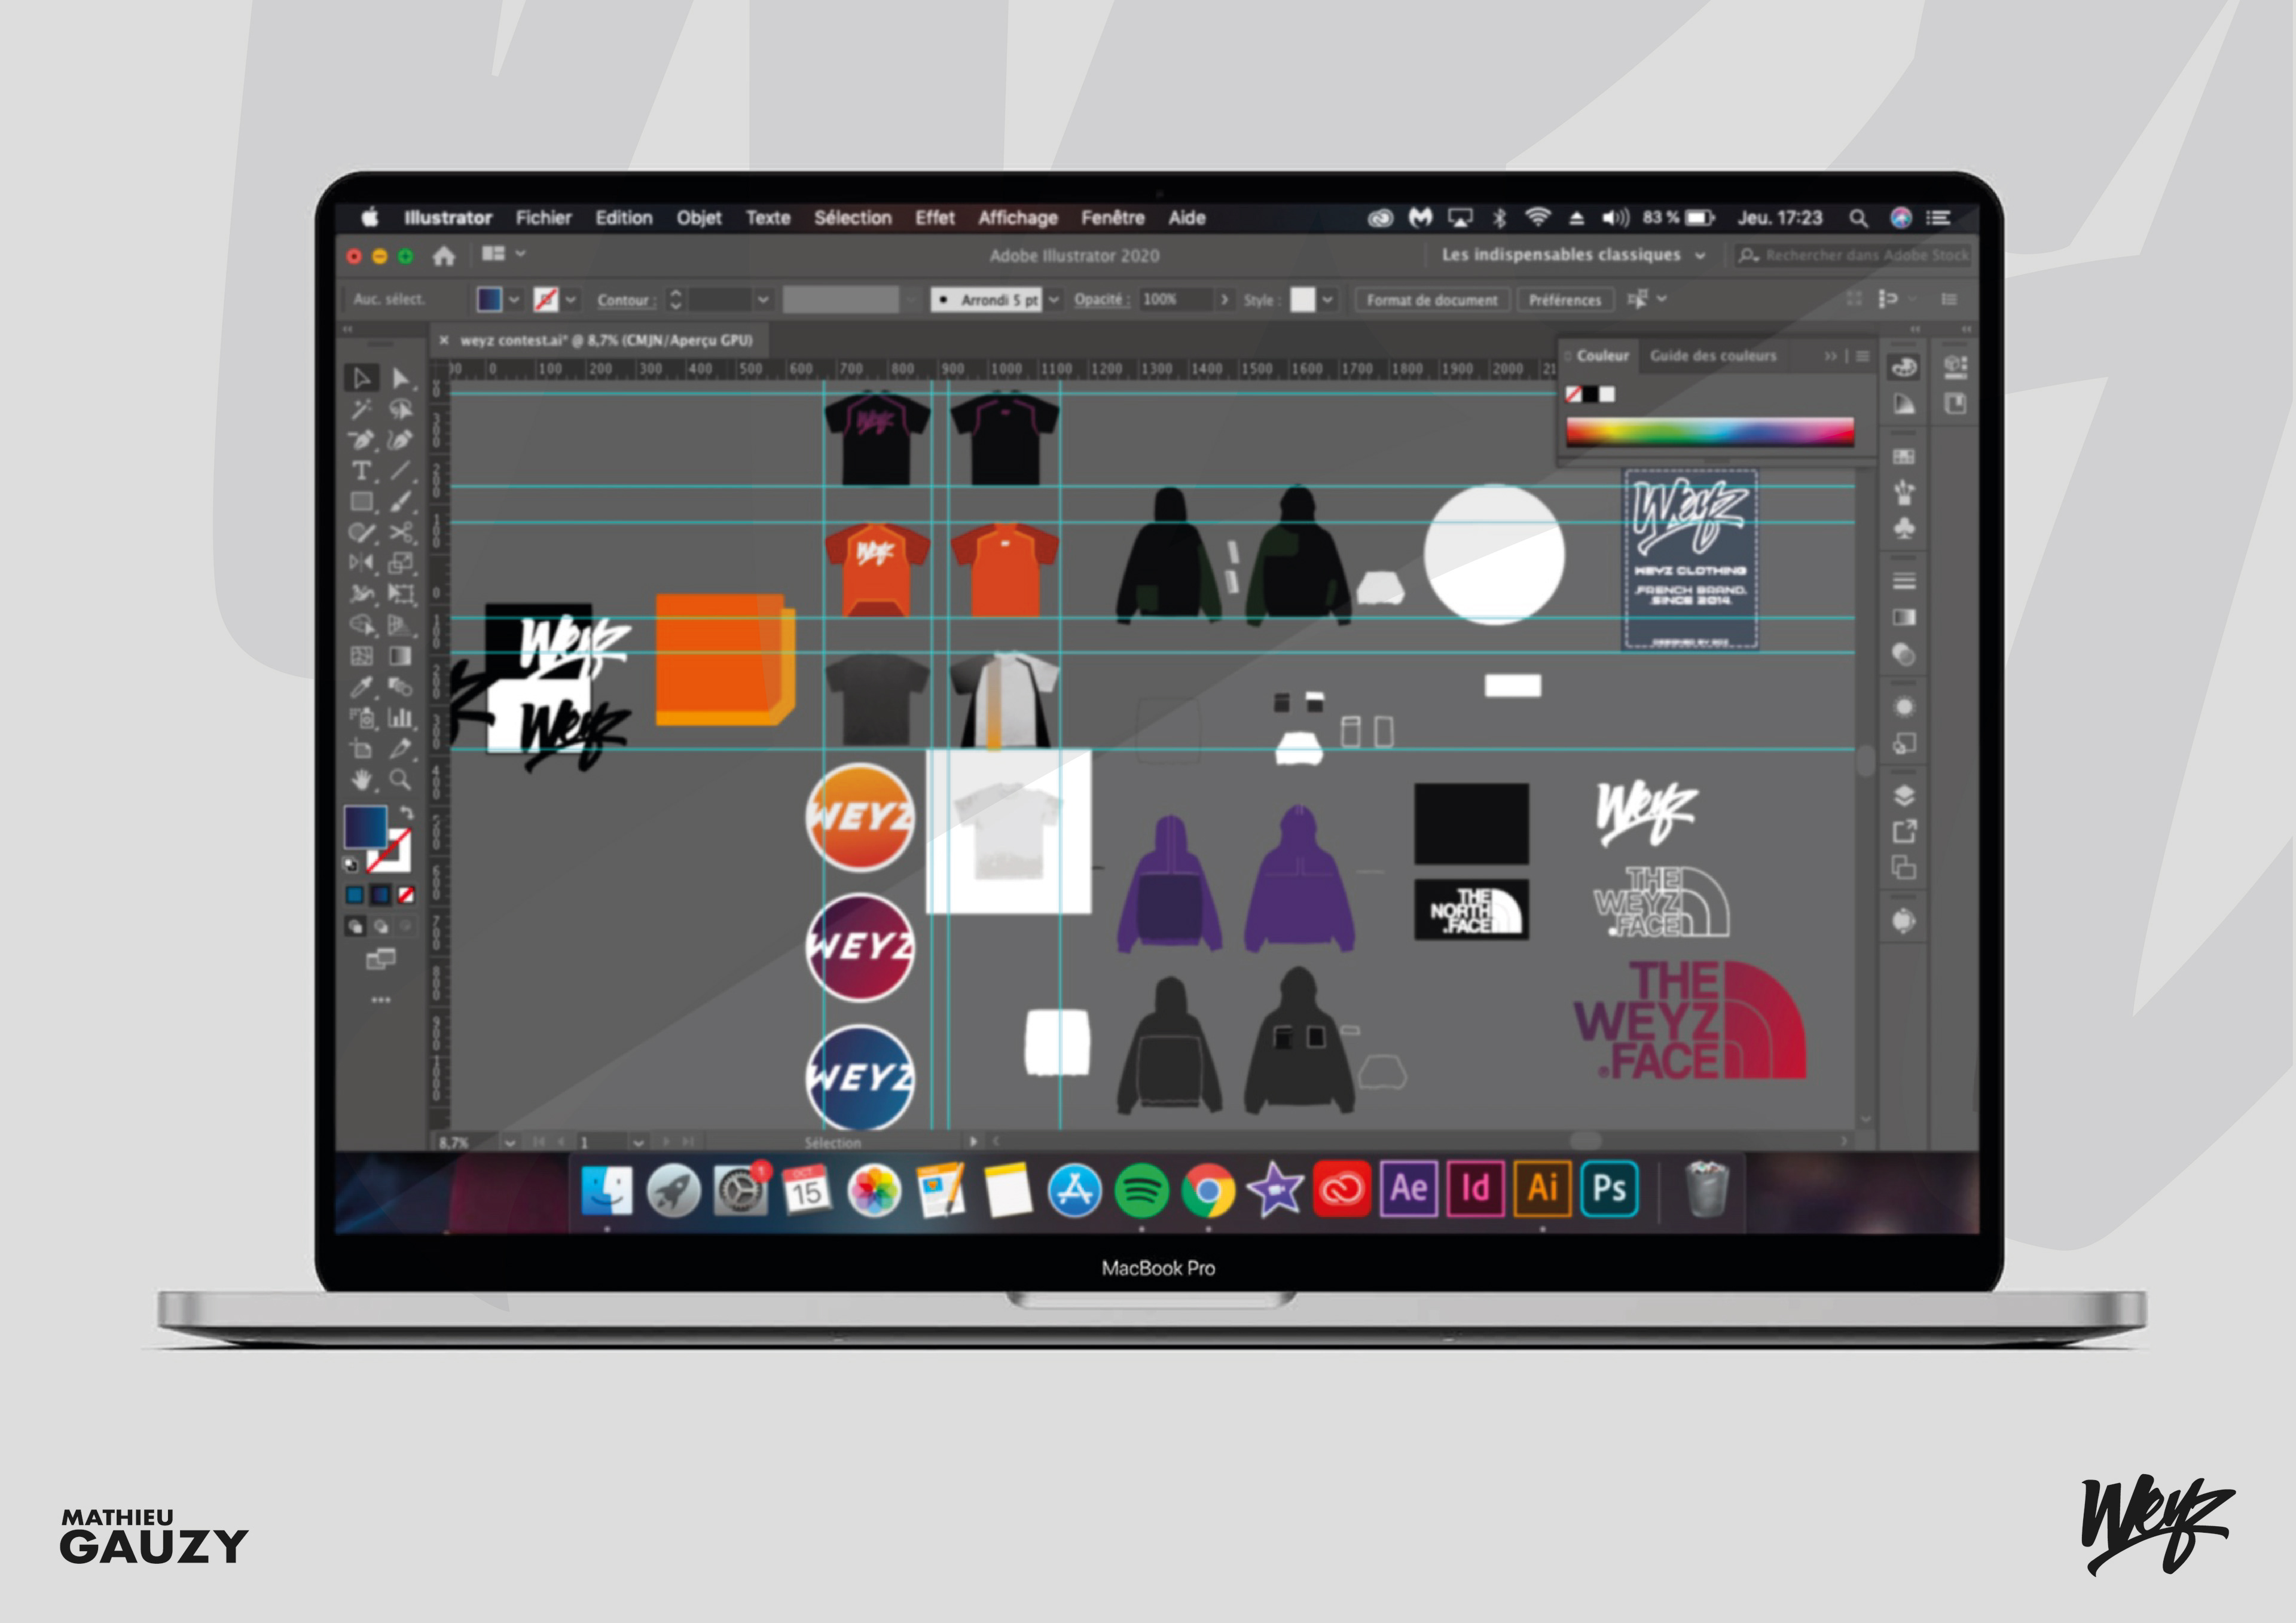Reset to default fill and stroke
The image size is (2296, 1623).
pyautogui.click(x=351, y=864)
